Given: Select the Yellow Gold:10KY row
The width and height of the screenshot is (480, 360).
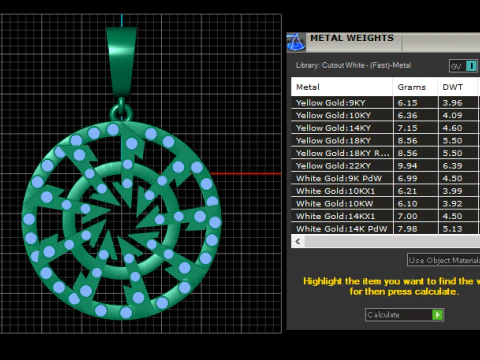Looking at the screenshot, I should (x=386, y=115).
